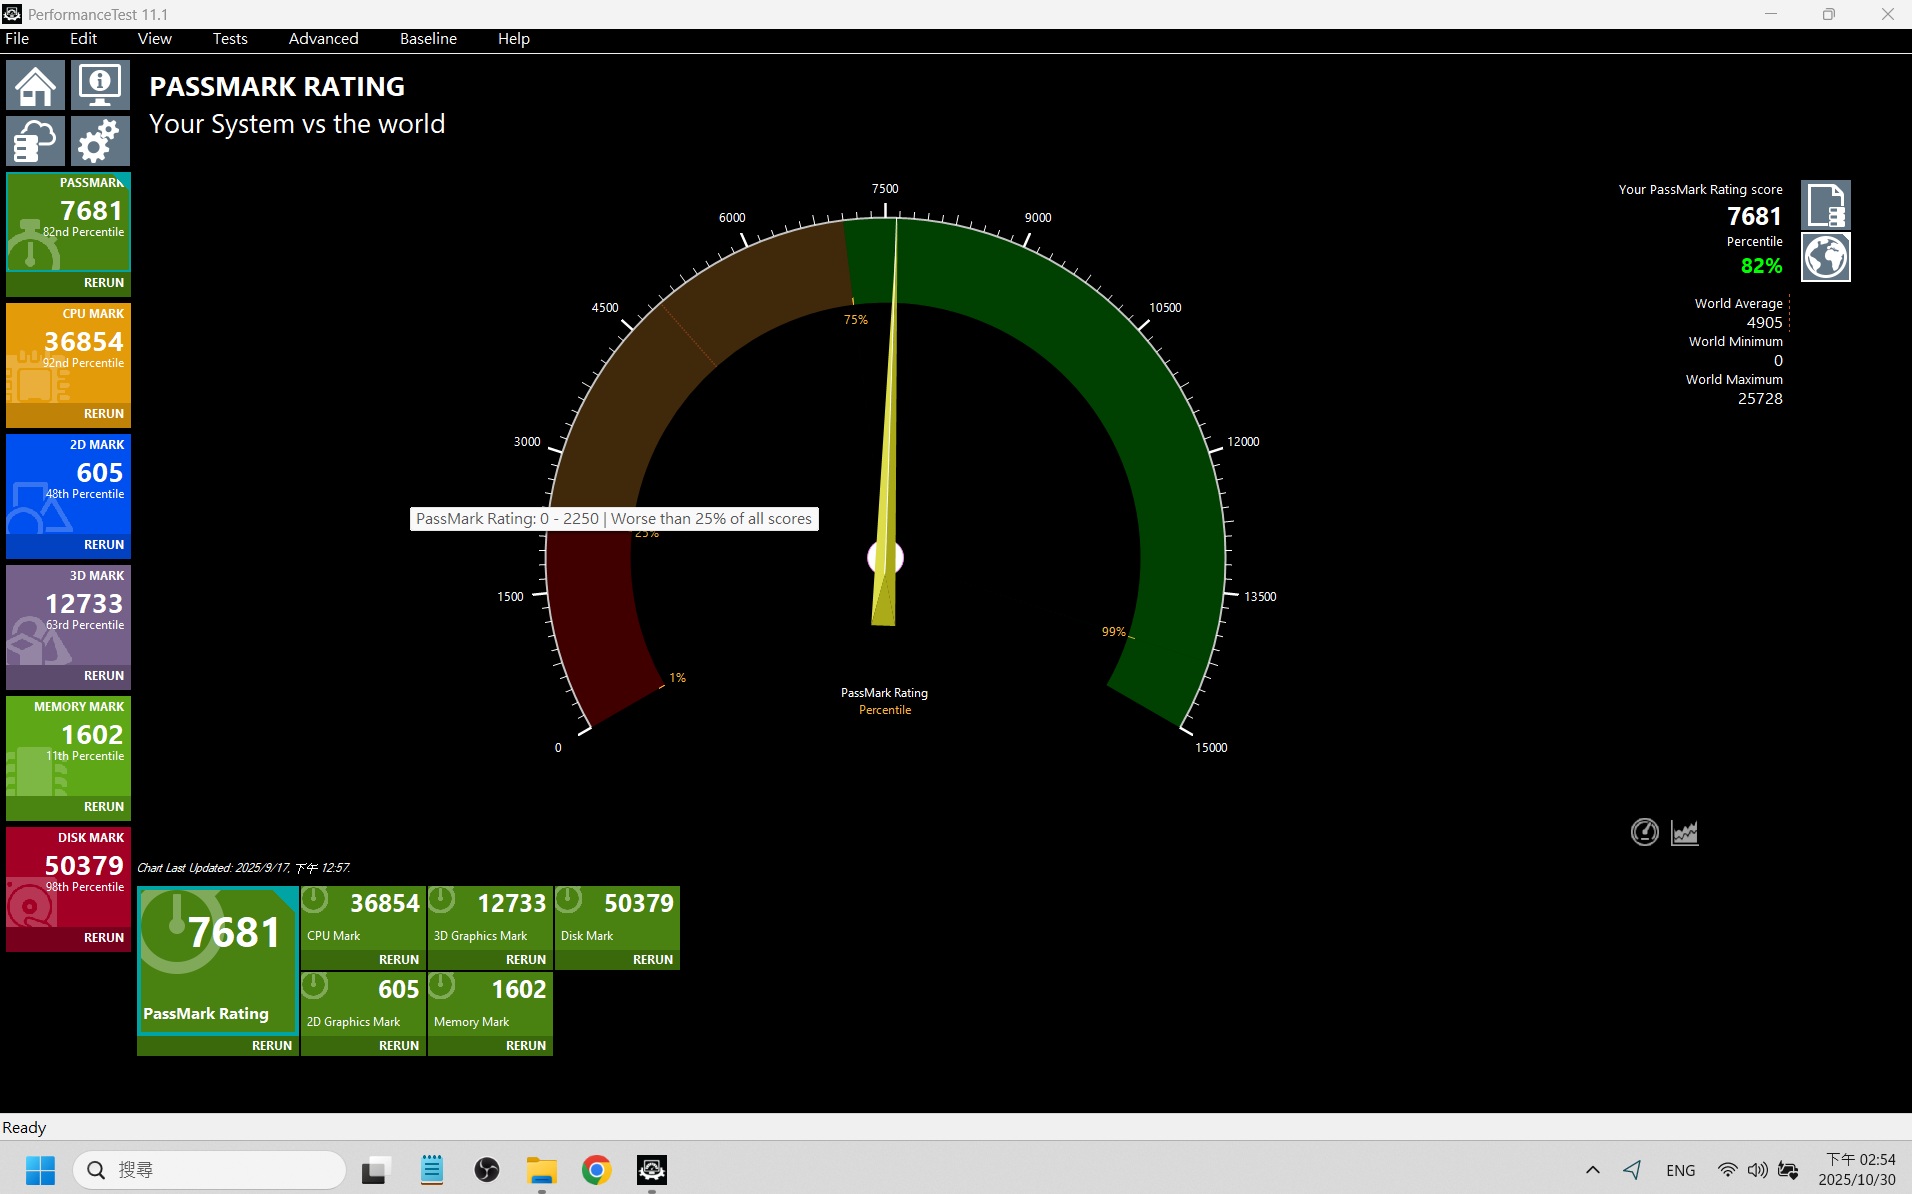
Task: Open the Advanced menu
Action: click(323, 38)
